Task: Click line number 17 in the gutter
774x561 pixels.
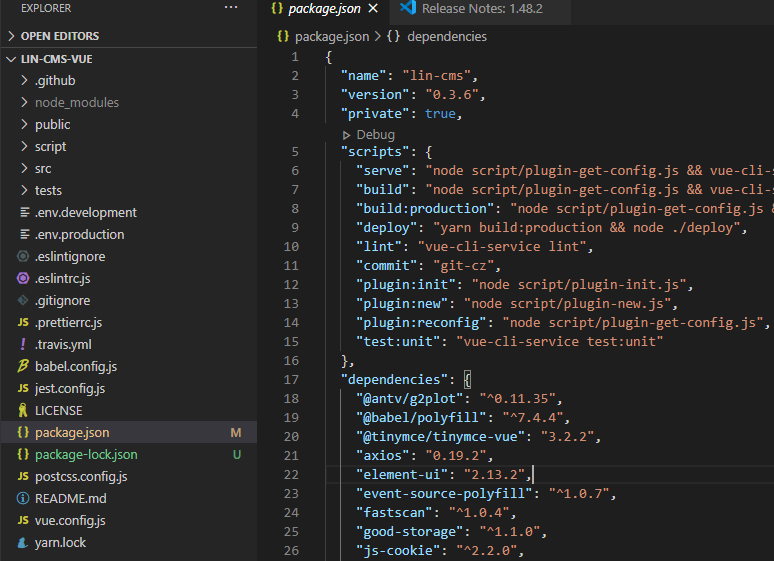Action: tap(291, 380)
